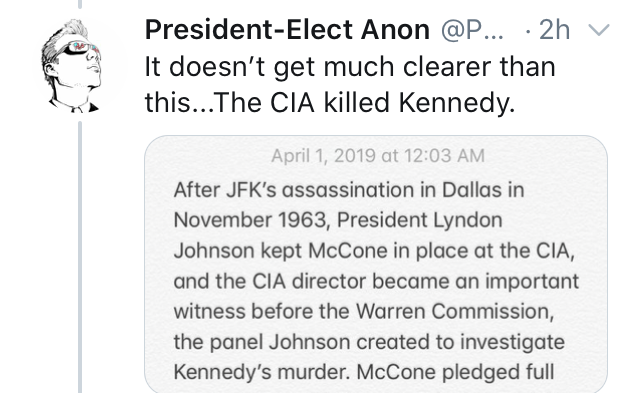Screen dimensions: 640x393
Task: Tap the line 'Johnson kept McCone in place at the CIA'
Action: point(374,251)
